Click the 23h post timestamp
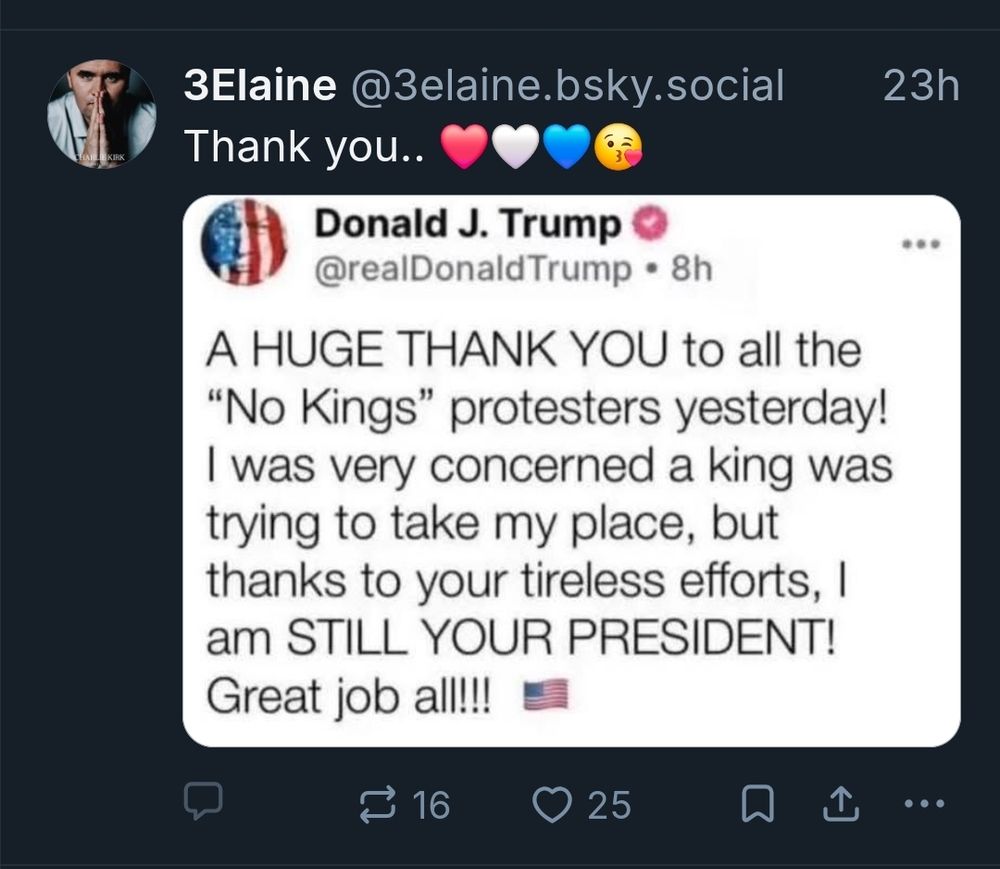 coord(920,87)
